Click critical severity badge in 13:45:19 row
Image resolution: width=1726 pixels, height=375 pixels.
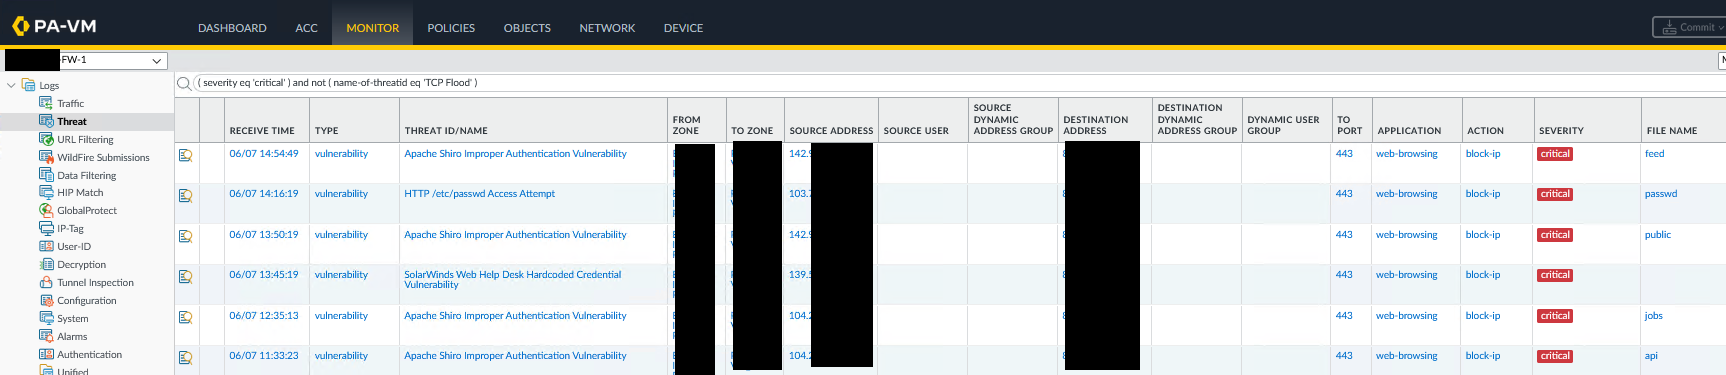coord(1555,275)
